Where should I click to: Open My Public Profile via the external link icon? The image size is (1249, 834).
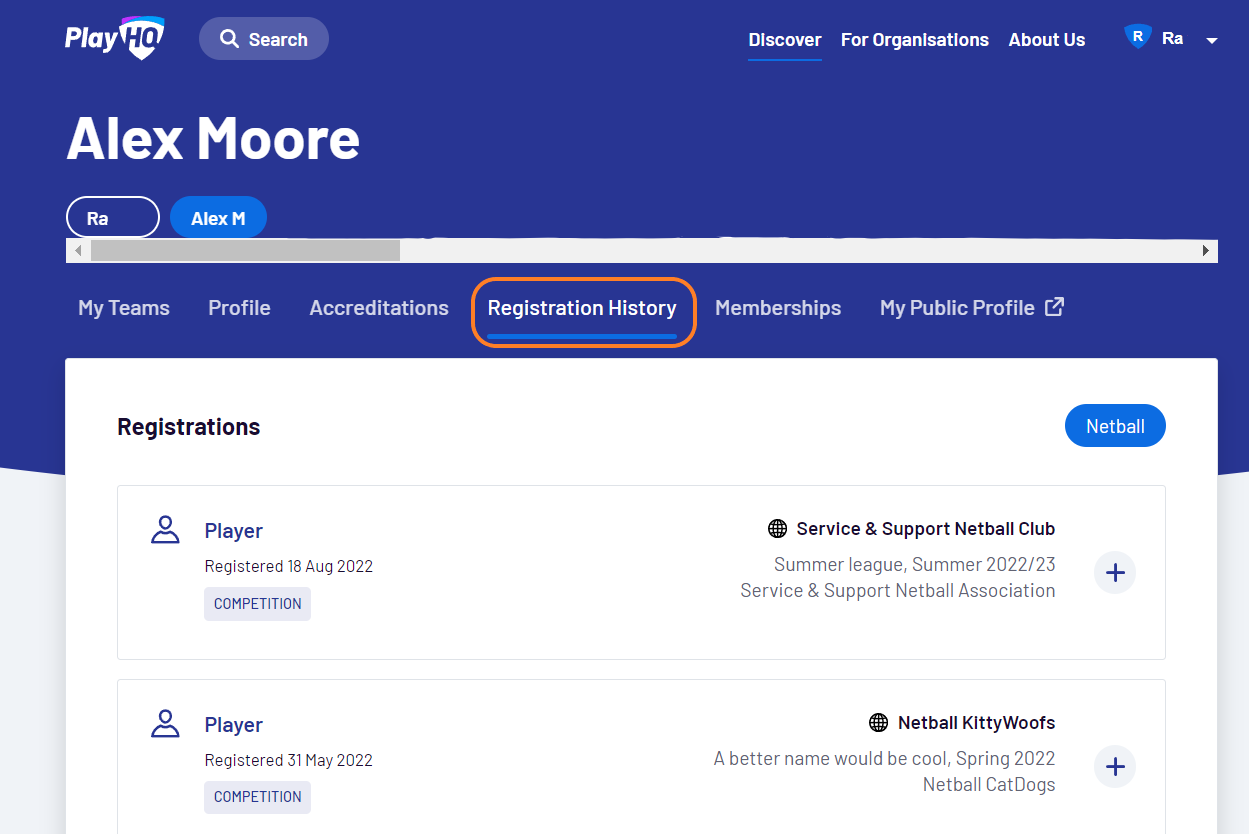[x=1054, y=307]
